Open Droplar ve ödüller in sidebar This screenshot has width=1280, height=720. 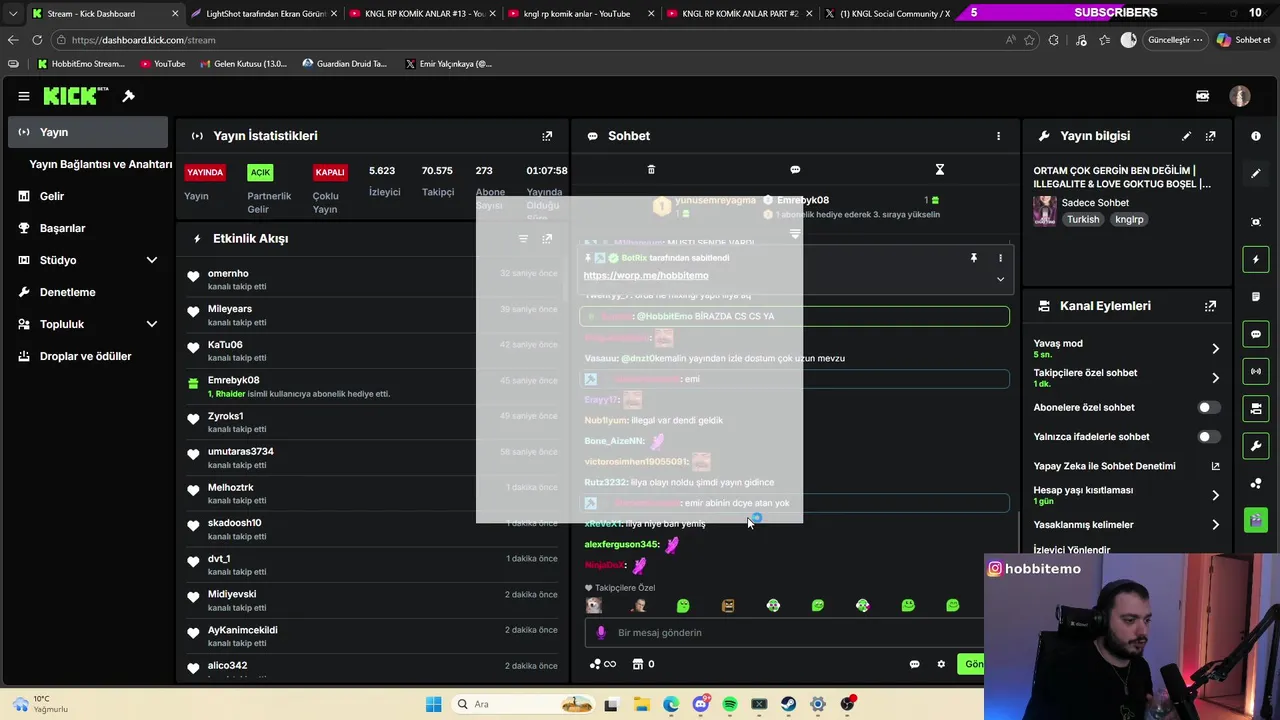pyautogui.click(x=85, y=356)
